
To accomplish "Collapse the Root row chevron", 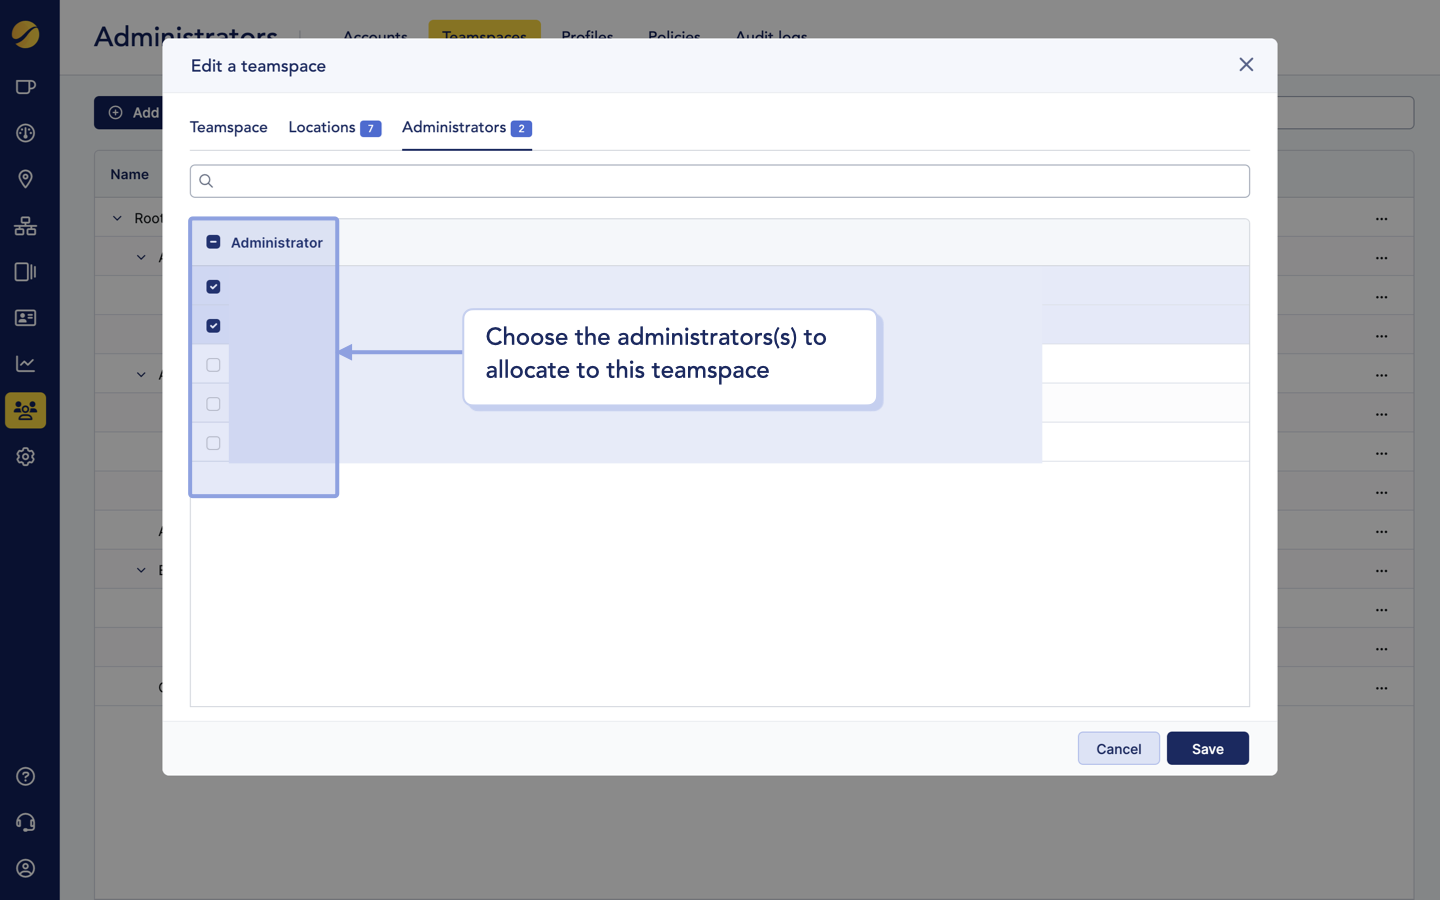I will (117, 217).
